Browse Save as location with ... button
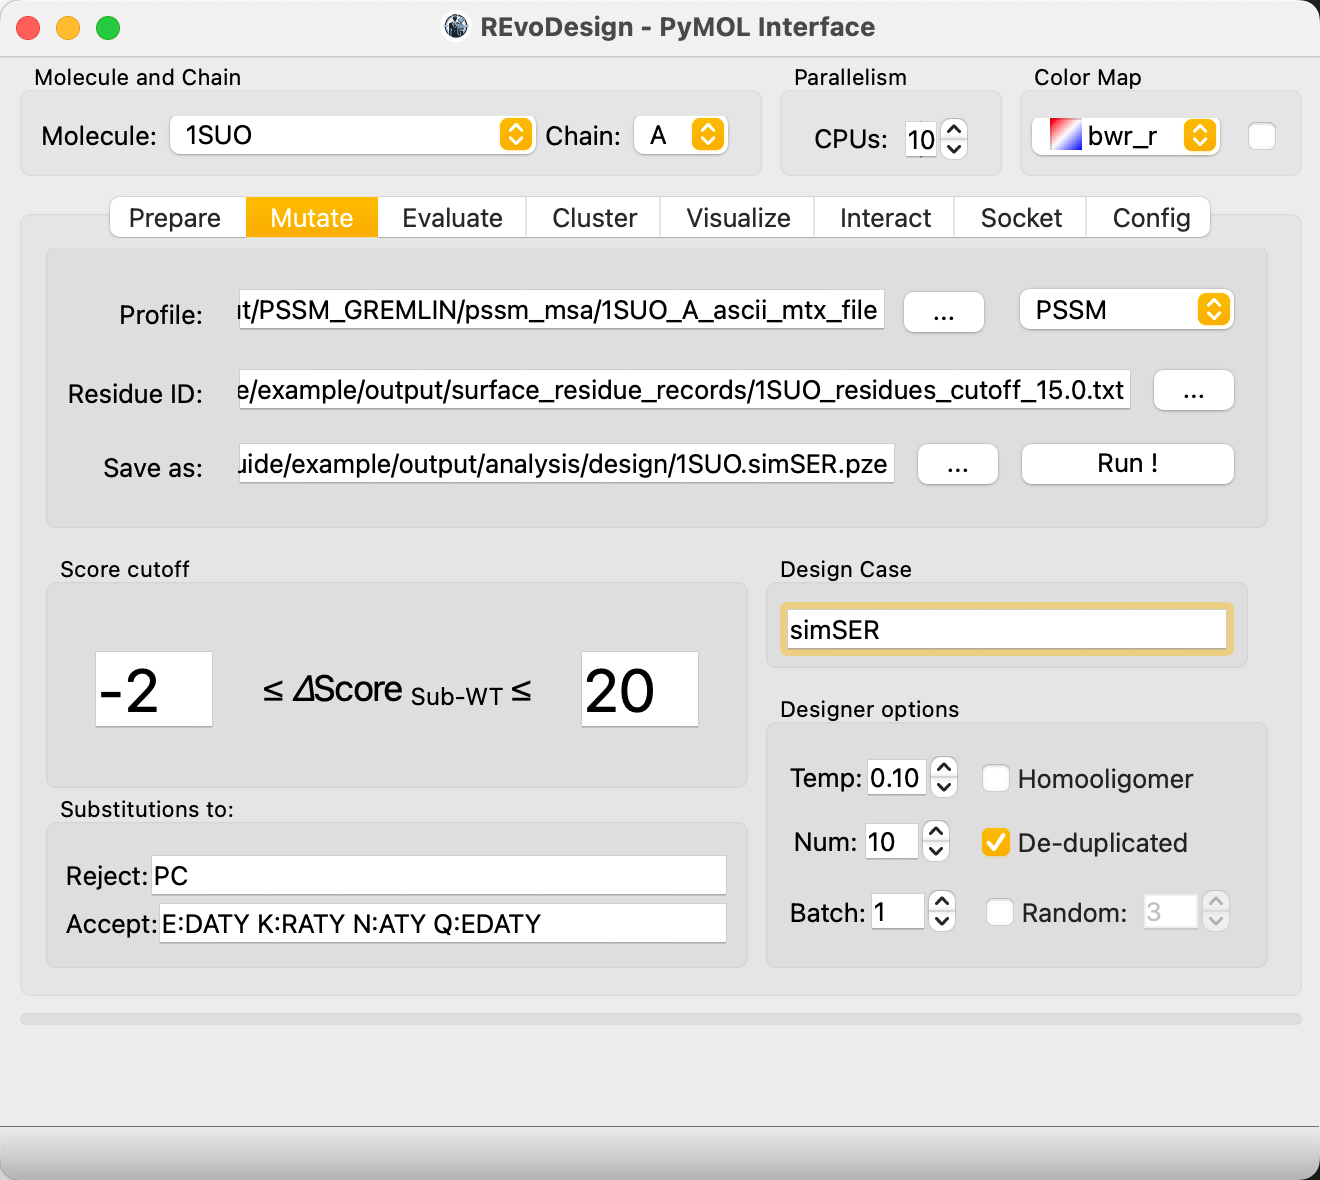The image size is (1320, 1180). point(958,464)
